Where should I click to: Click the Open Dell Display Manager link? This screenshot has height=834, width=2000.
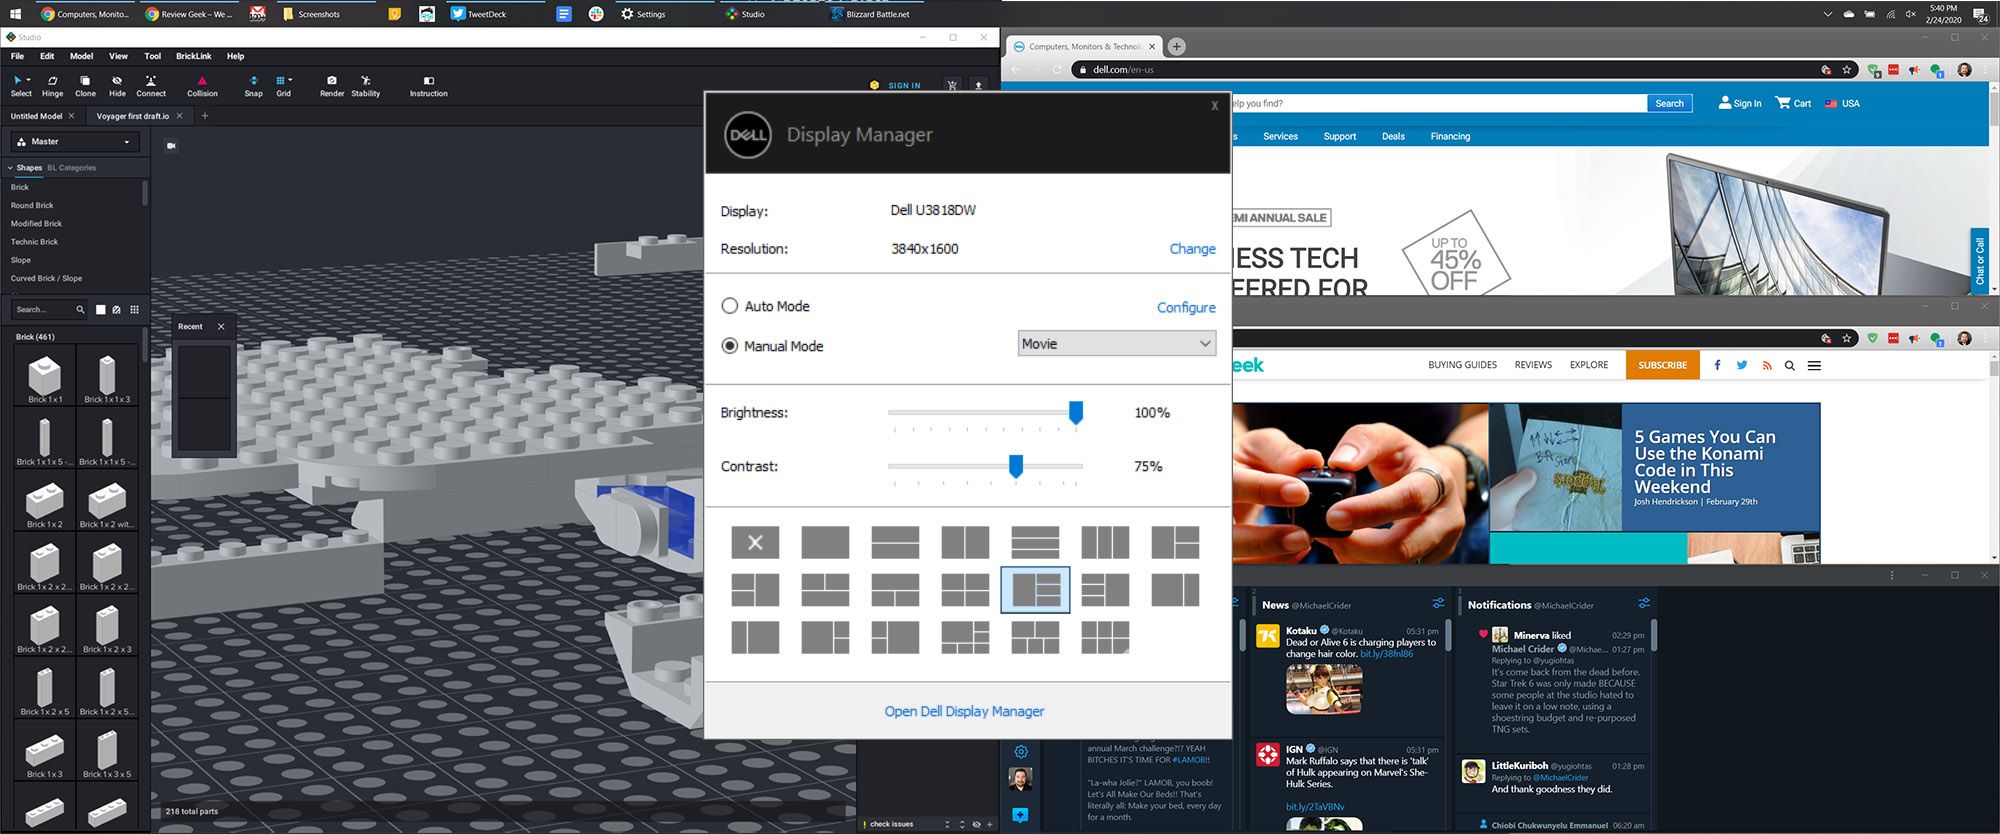[964, 711]
